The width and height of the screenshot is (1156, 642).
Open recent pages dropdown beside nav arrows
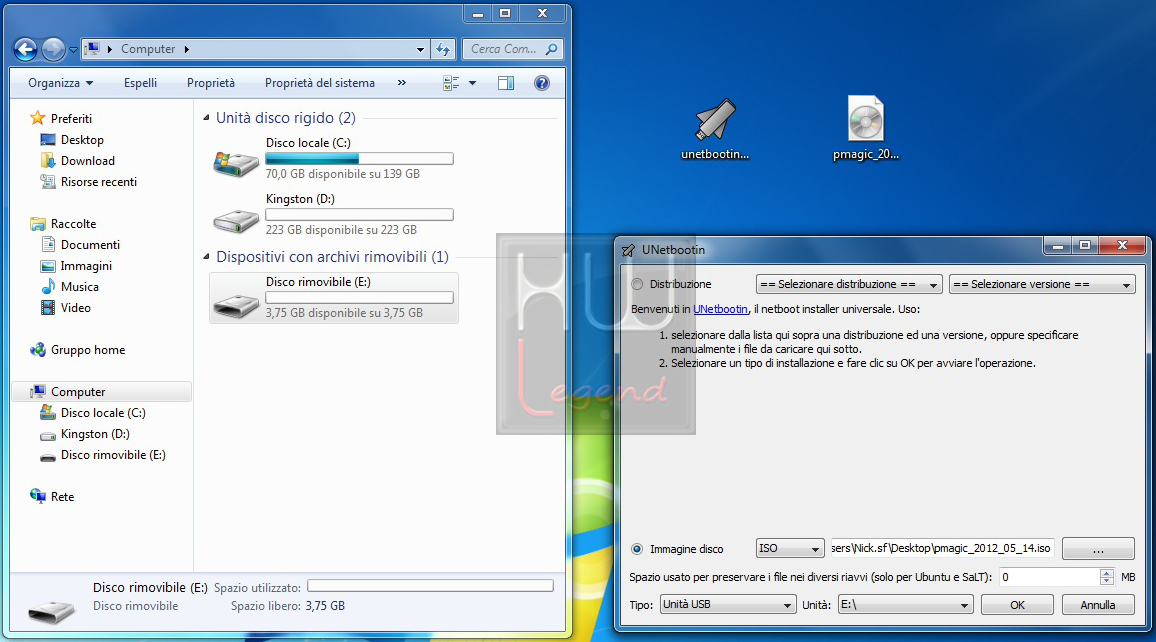click(x=73, y=50)
